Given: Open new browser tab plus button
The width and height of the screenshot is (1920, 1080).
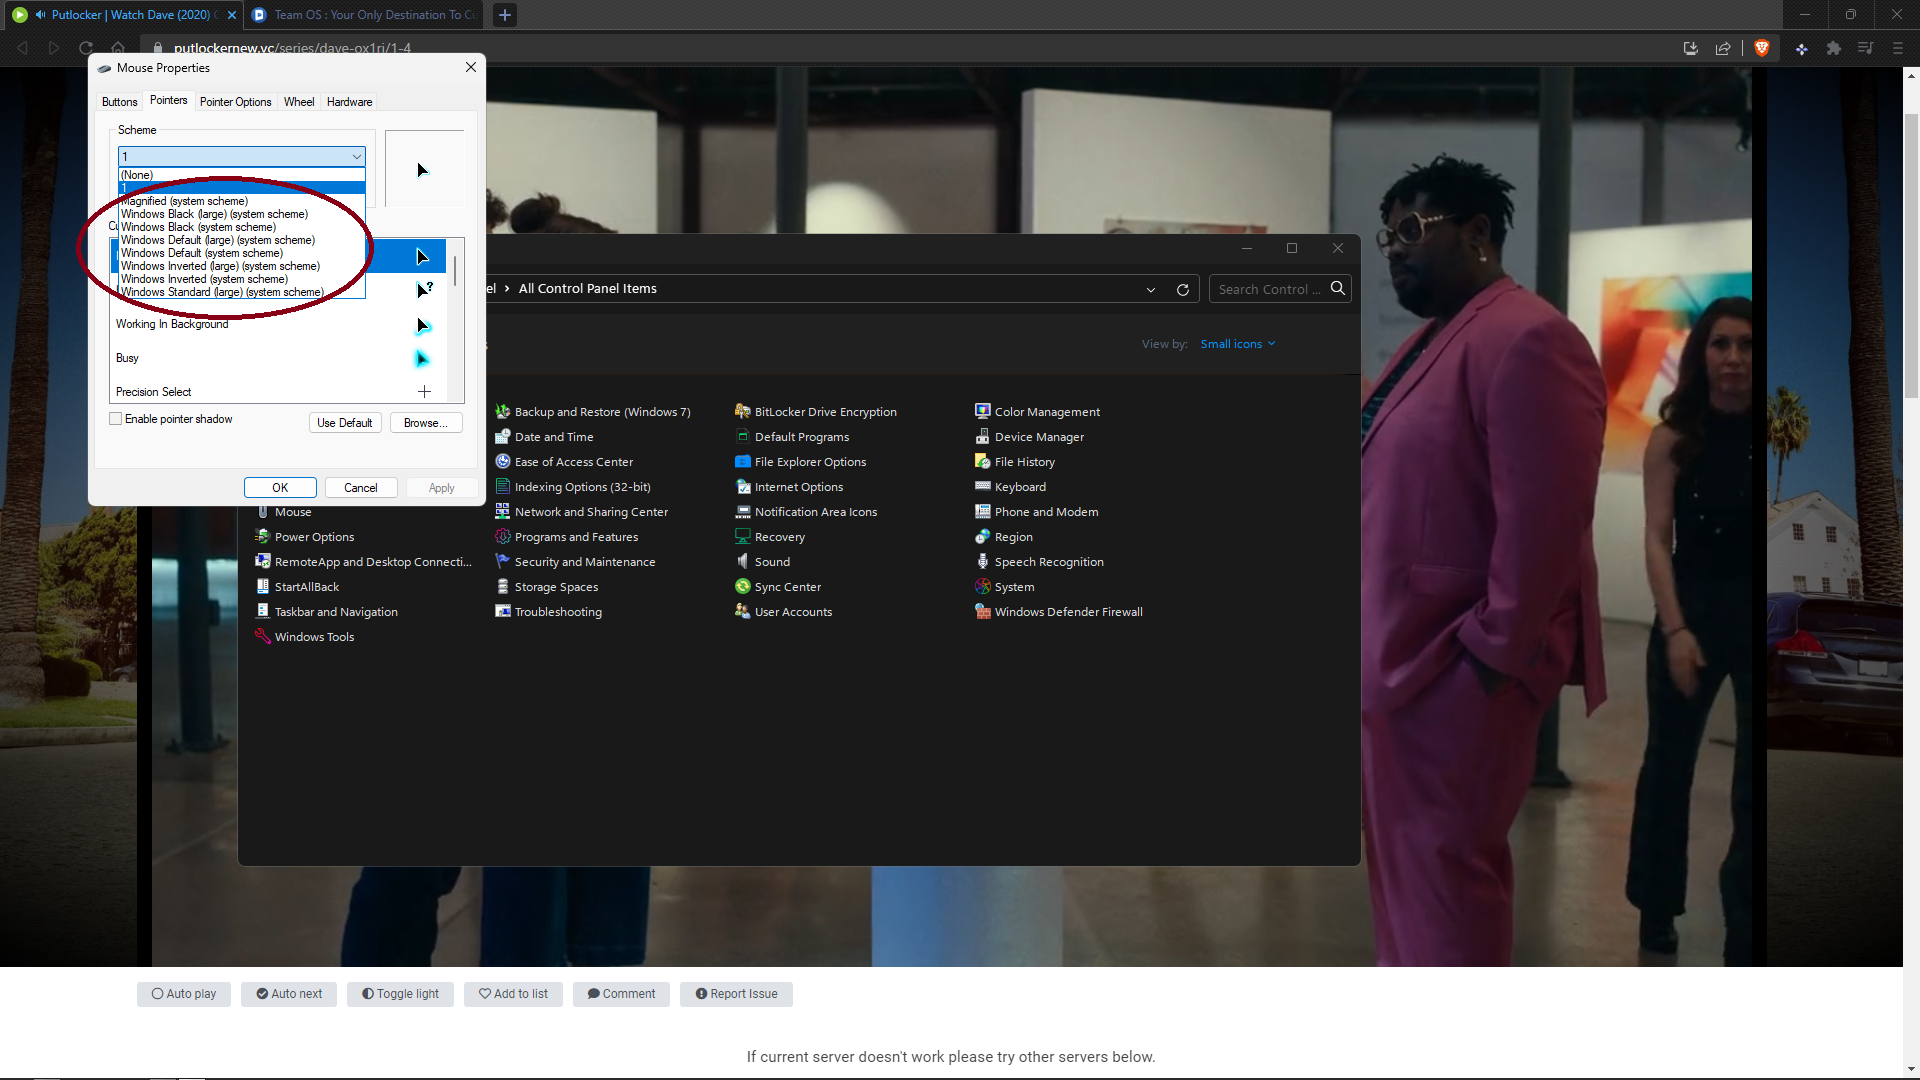Looking at the screenshot, I should click(505, 15).
